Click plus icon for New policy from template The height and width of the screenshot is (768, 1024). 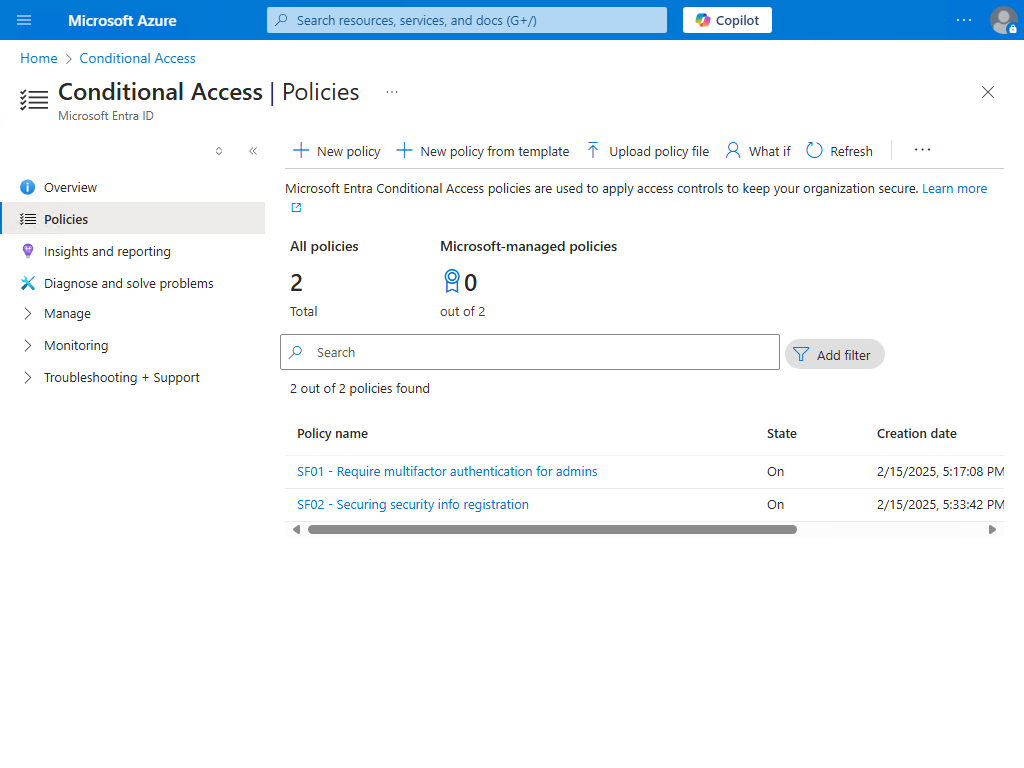coord(404,151)
